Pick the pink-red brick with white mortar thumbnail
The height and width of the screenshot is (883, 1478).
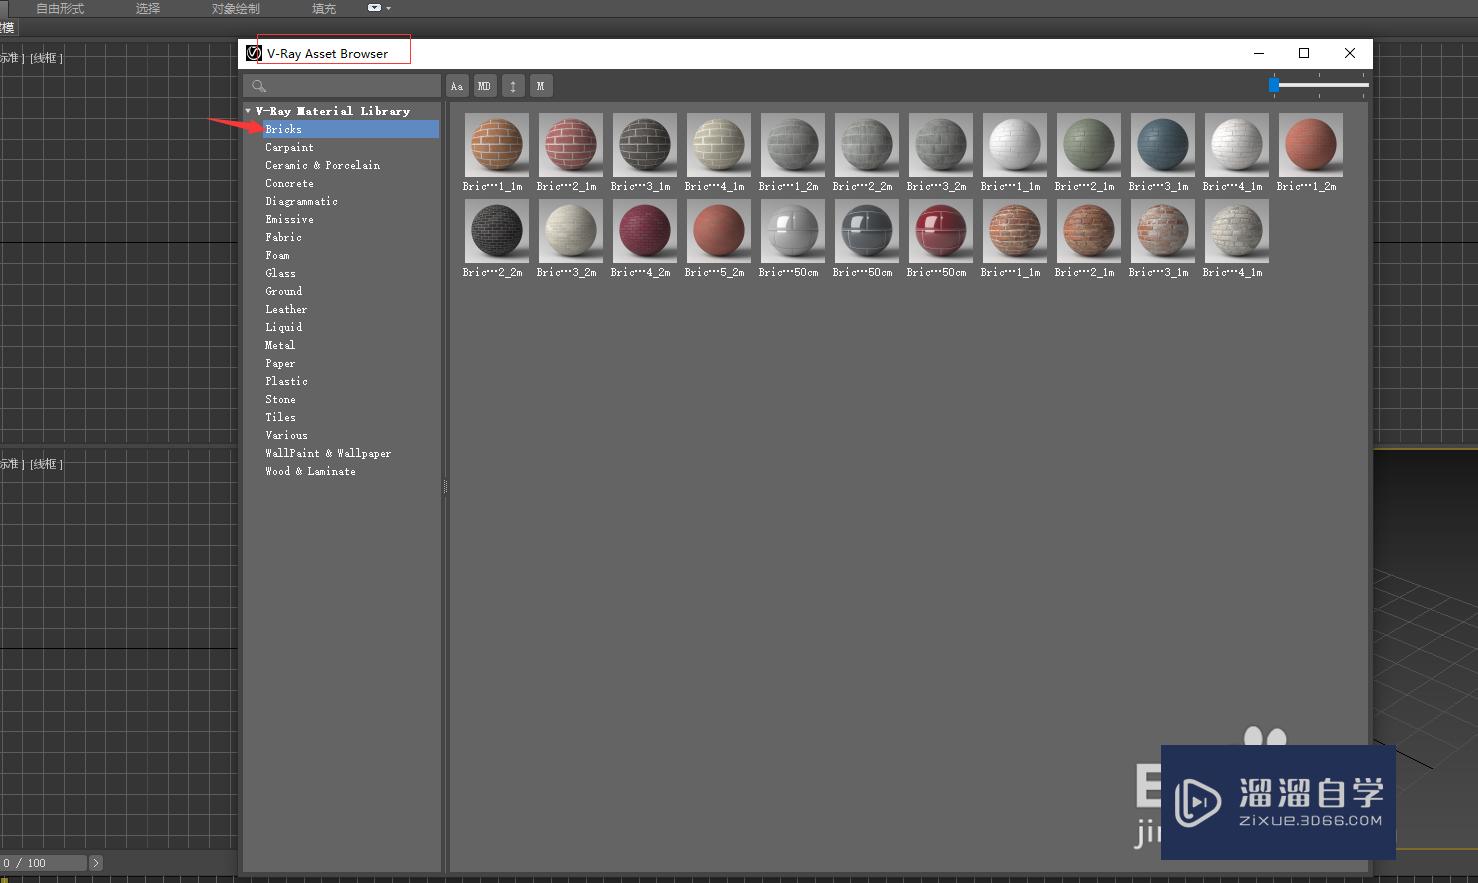click(571, 145)
